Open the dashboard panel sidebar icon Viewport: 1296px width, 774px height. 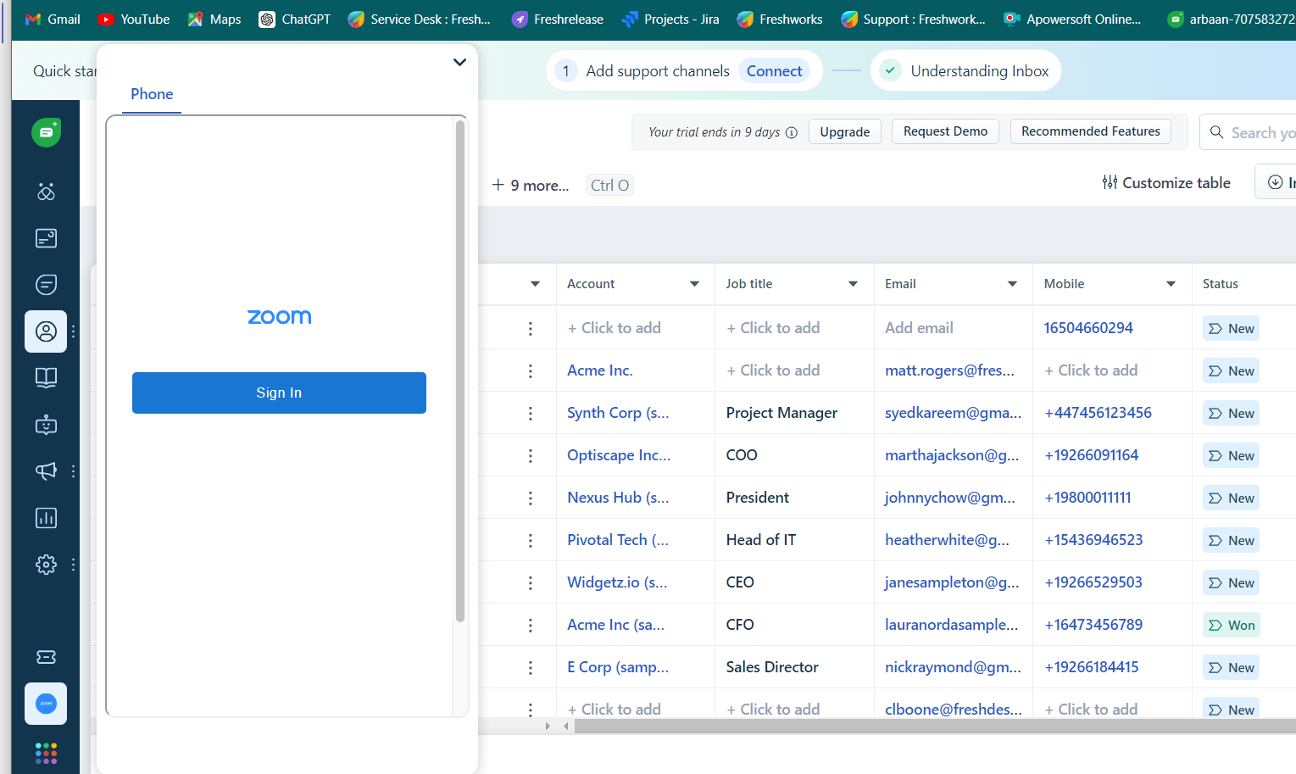[x=46, y=238]
